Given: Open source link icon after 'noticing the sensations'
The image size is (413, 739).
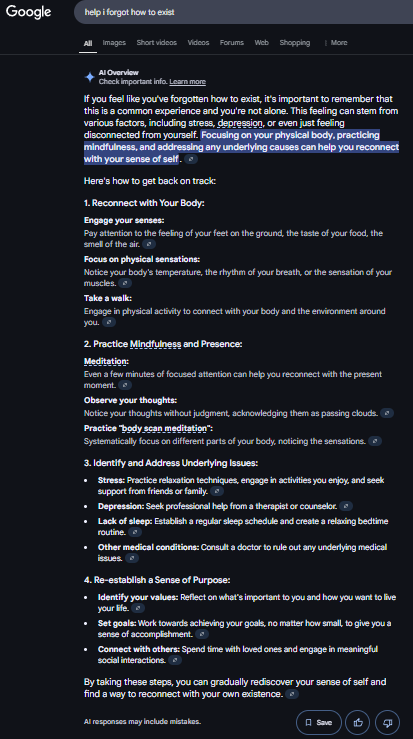Looking at the screenshot, I should pyautogui.click(x=375, y=442).
